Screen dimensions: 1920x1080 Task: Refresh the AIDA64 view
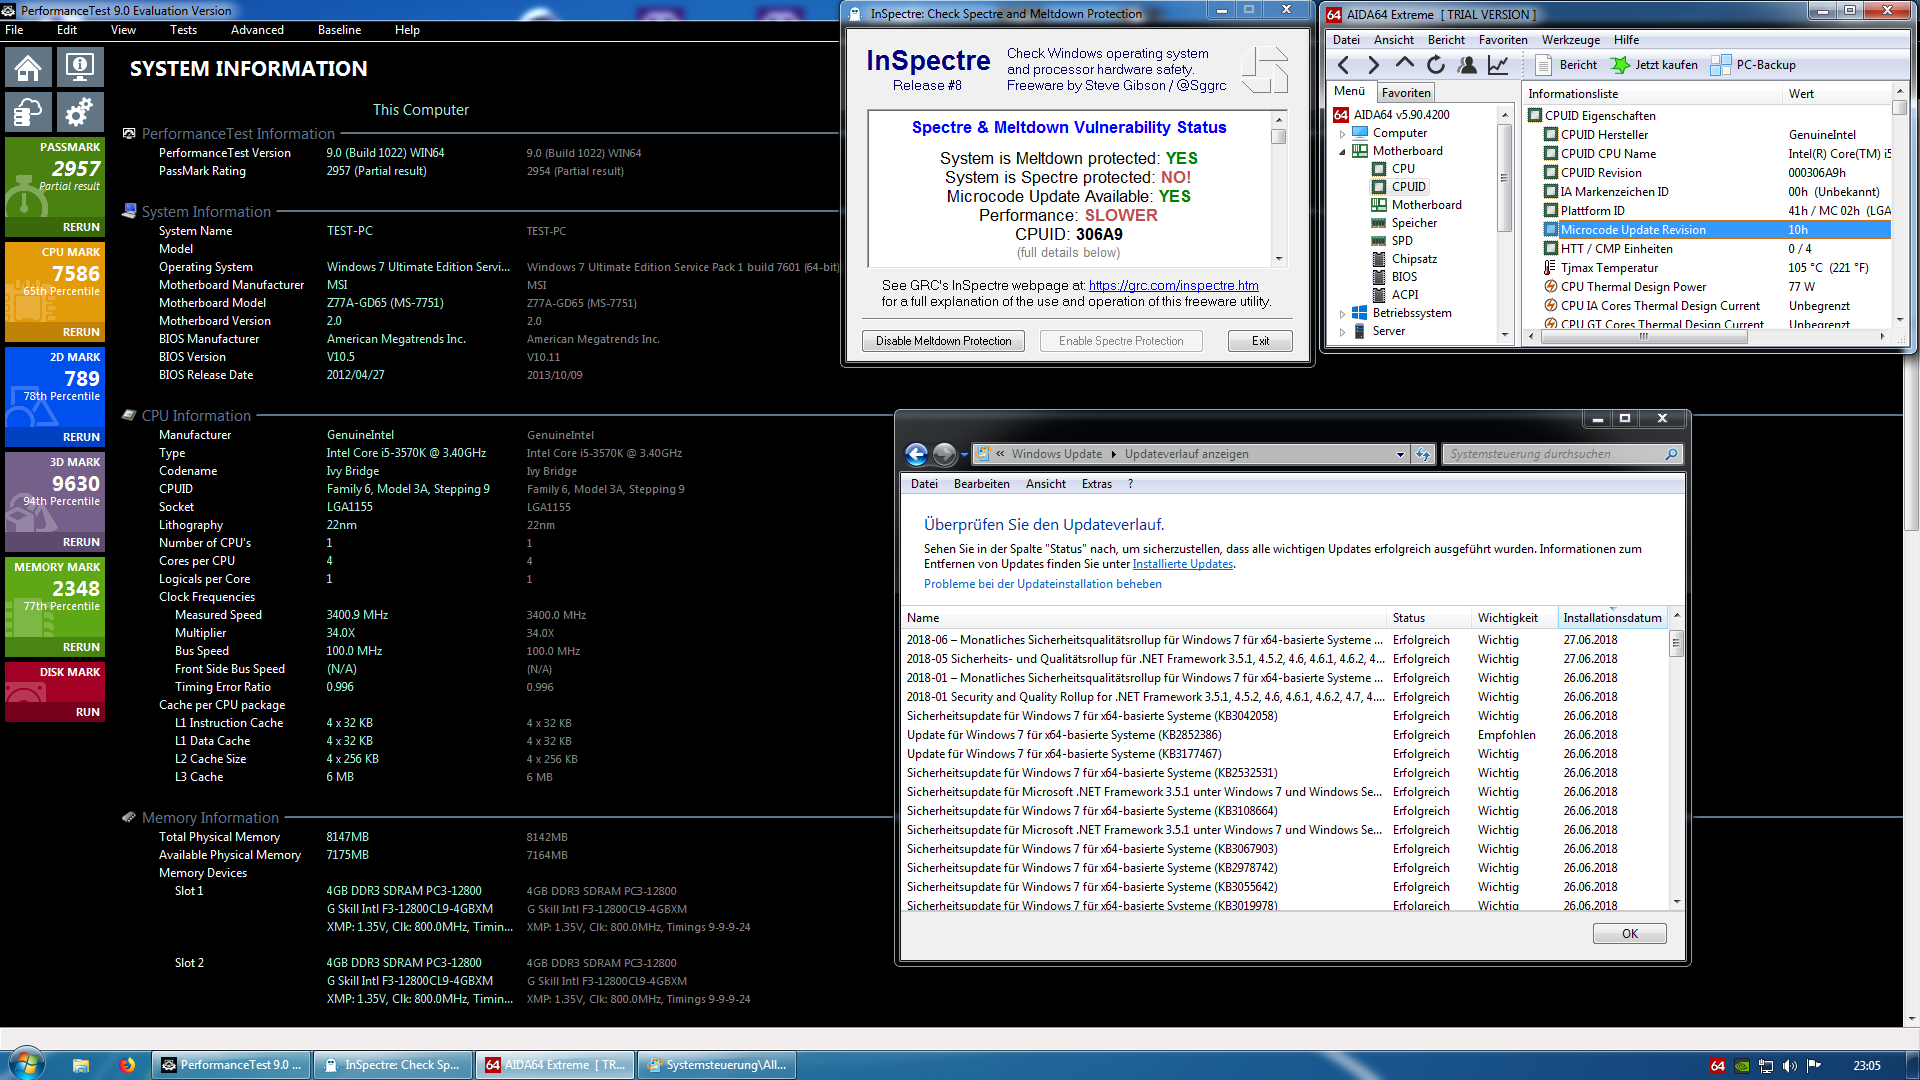(x=1436, y=65)
